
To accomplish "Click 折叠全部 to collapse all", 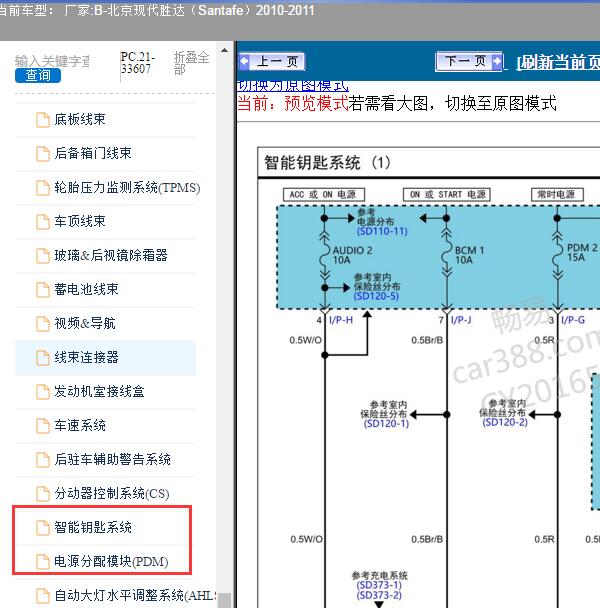I will pyautogui.click(x=191, y=63).
